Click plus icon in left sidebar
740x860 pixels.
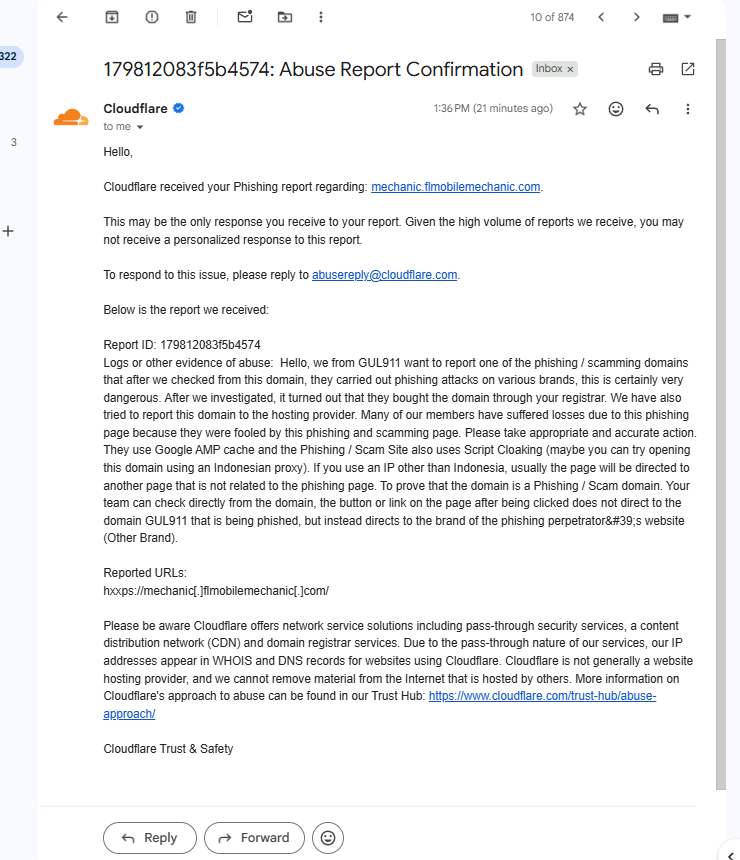pyautogui.click(x=8, y=231)
